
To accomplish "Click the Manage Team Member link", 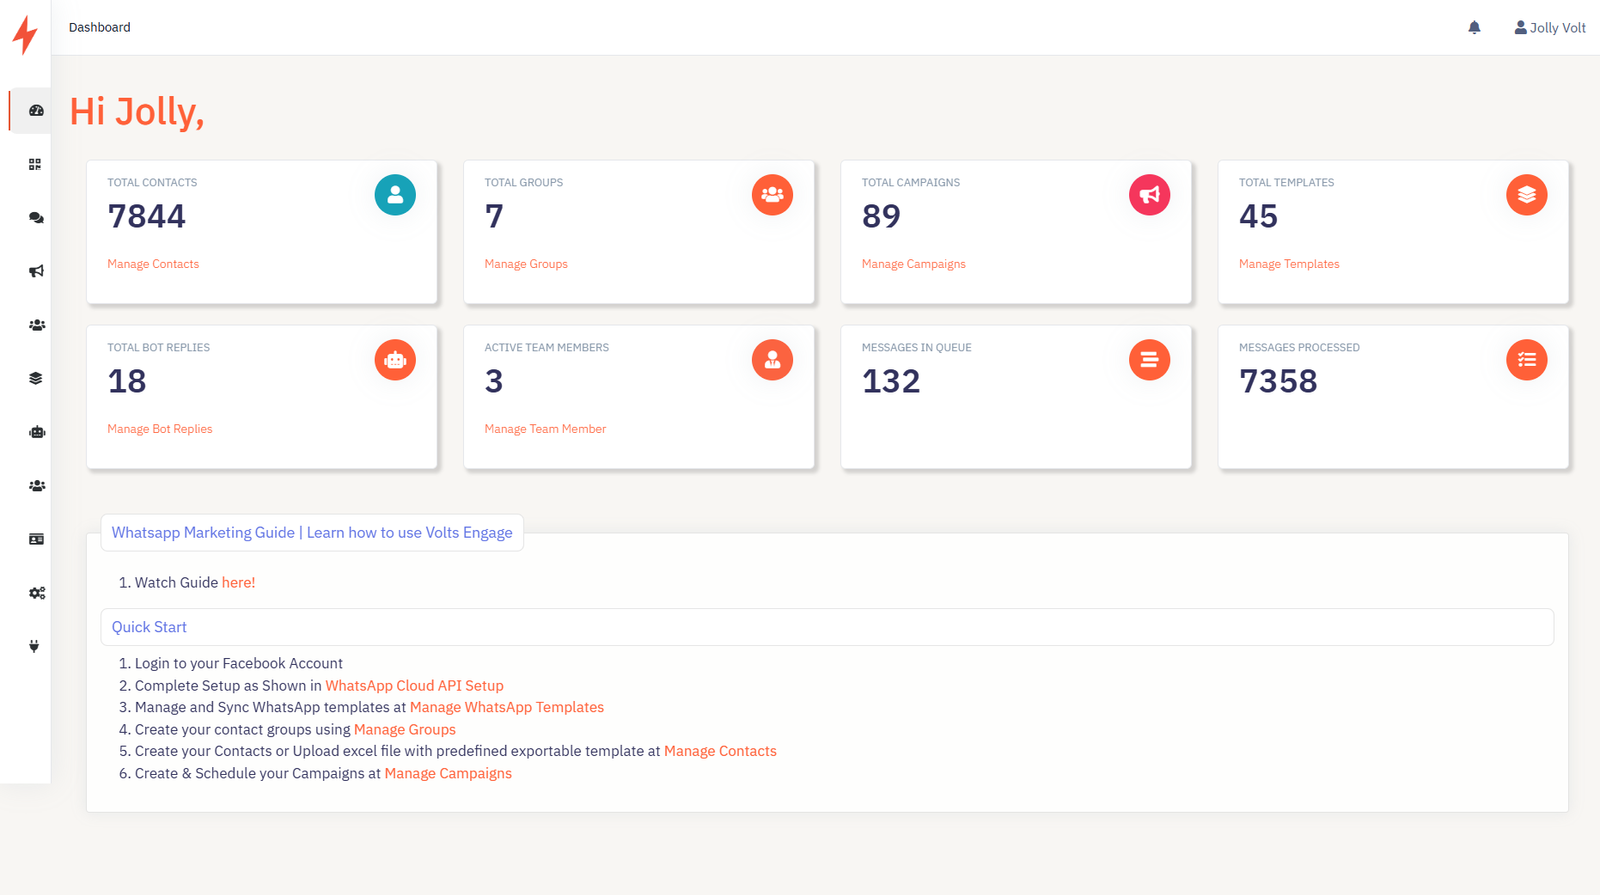I will tap(545, 429).
